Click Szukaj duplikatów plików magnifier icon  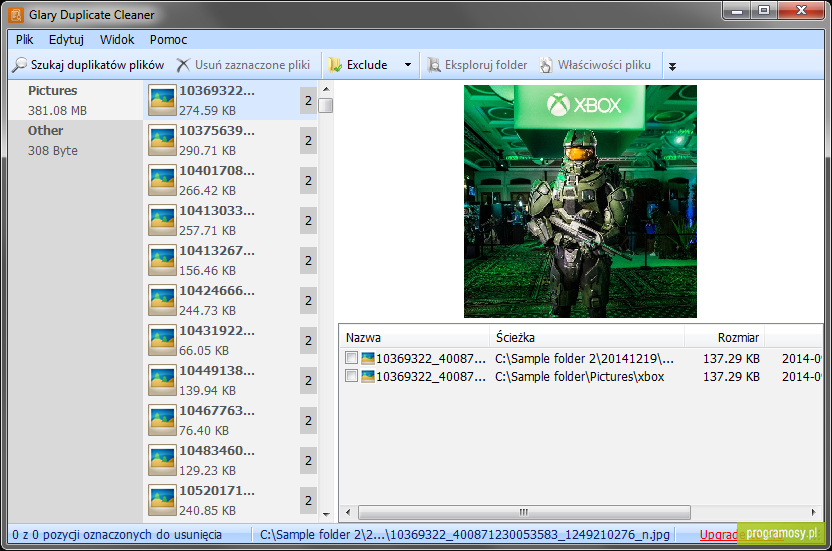(x=20, y=65)
